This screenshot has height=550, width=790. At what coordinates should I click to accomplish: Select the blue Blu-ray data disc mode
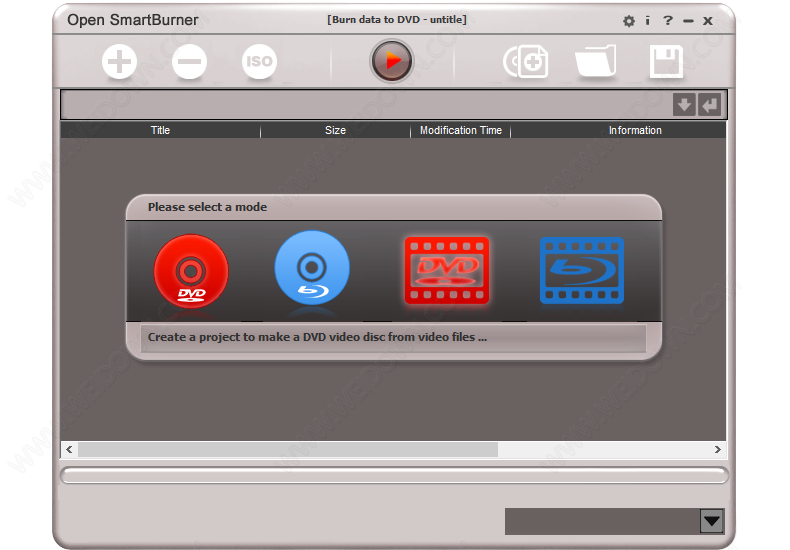tap(312, 268)
